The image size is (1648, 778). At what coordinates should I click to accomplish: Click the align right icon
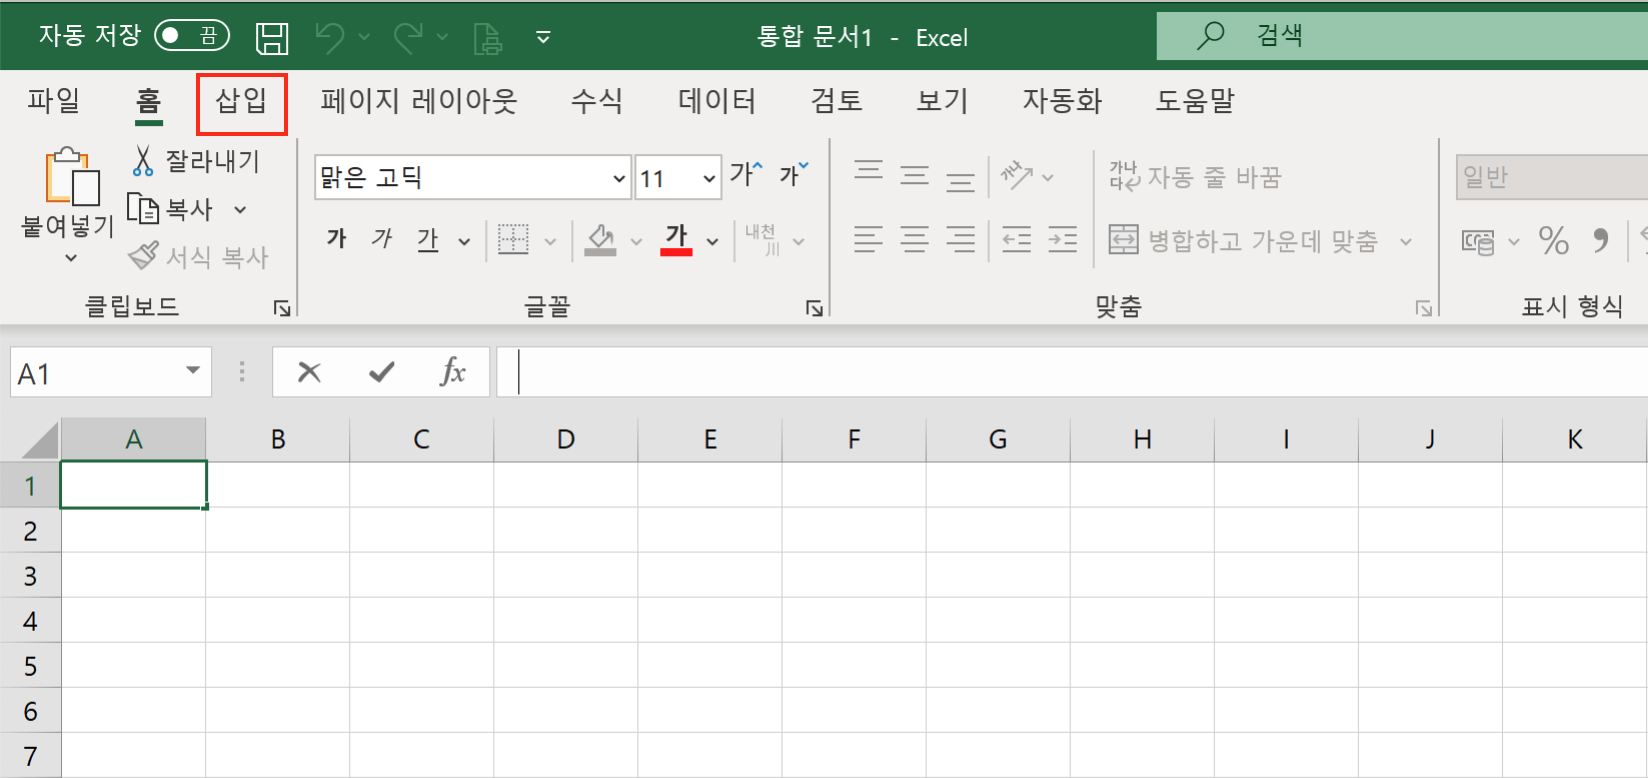coord(960,240)
